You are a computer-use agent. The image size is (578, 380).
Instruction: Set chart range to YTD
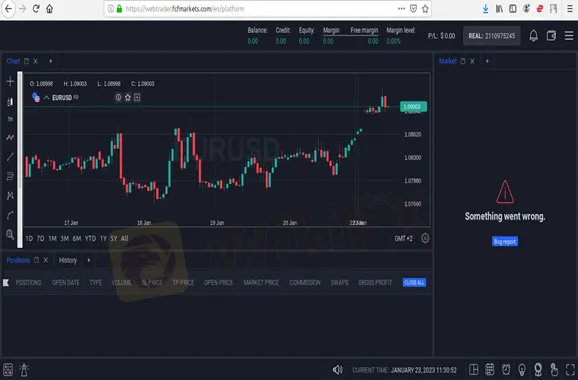[x=90, y=238]
